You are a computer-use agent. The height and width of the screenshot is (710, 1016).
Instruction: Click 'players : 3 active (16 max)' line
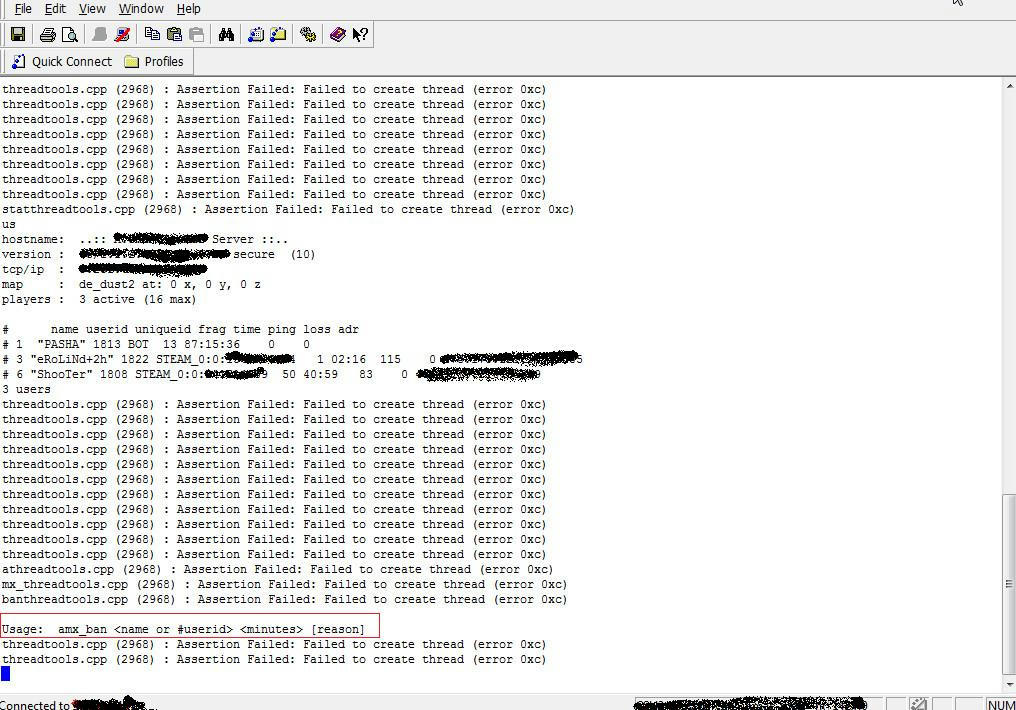tap(98, 299)
